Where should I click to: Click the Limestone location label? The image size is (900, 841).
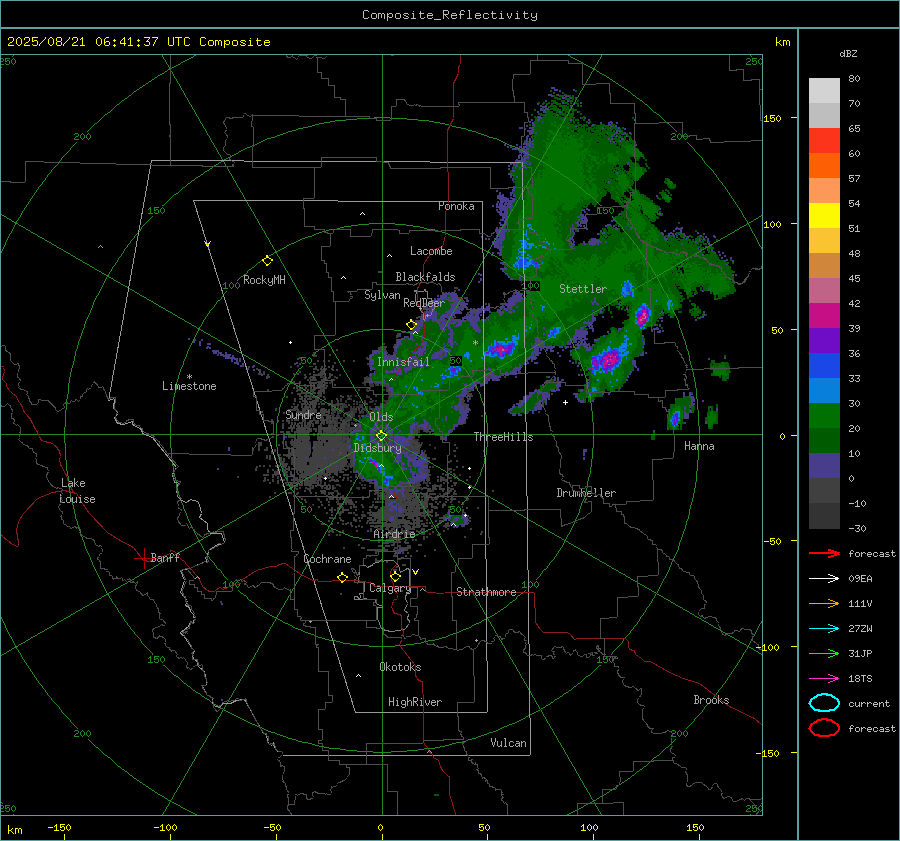[189, 386]
